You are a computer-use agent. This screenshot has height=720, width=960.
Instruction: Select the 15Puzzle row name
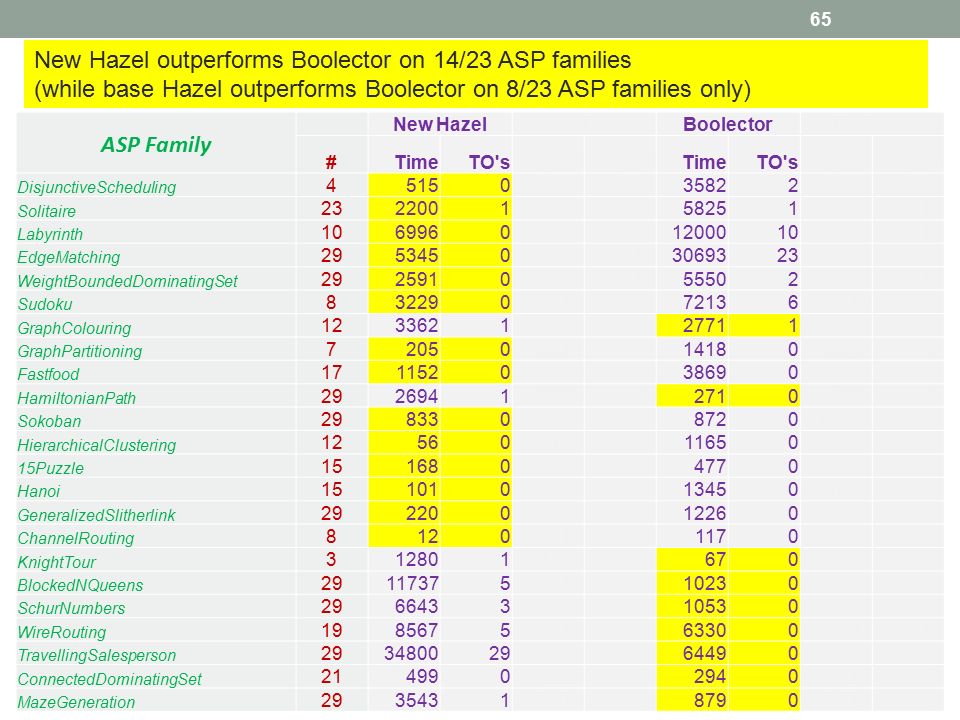[50, 468]
